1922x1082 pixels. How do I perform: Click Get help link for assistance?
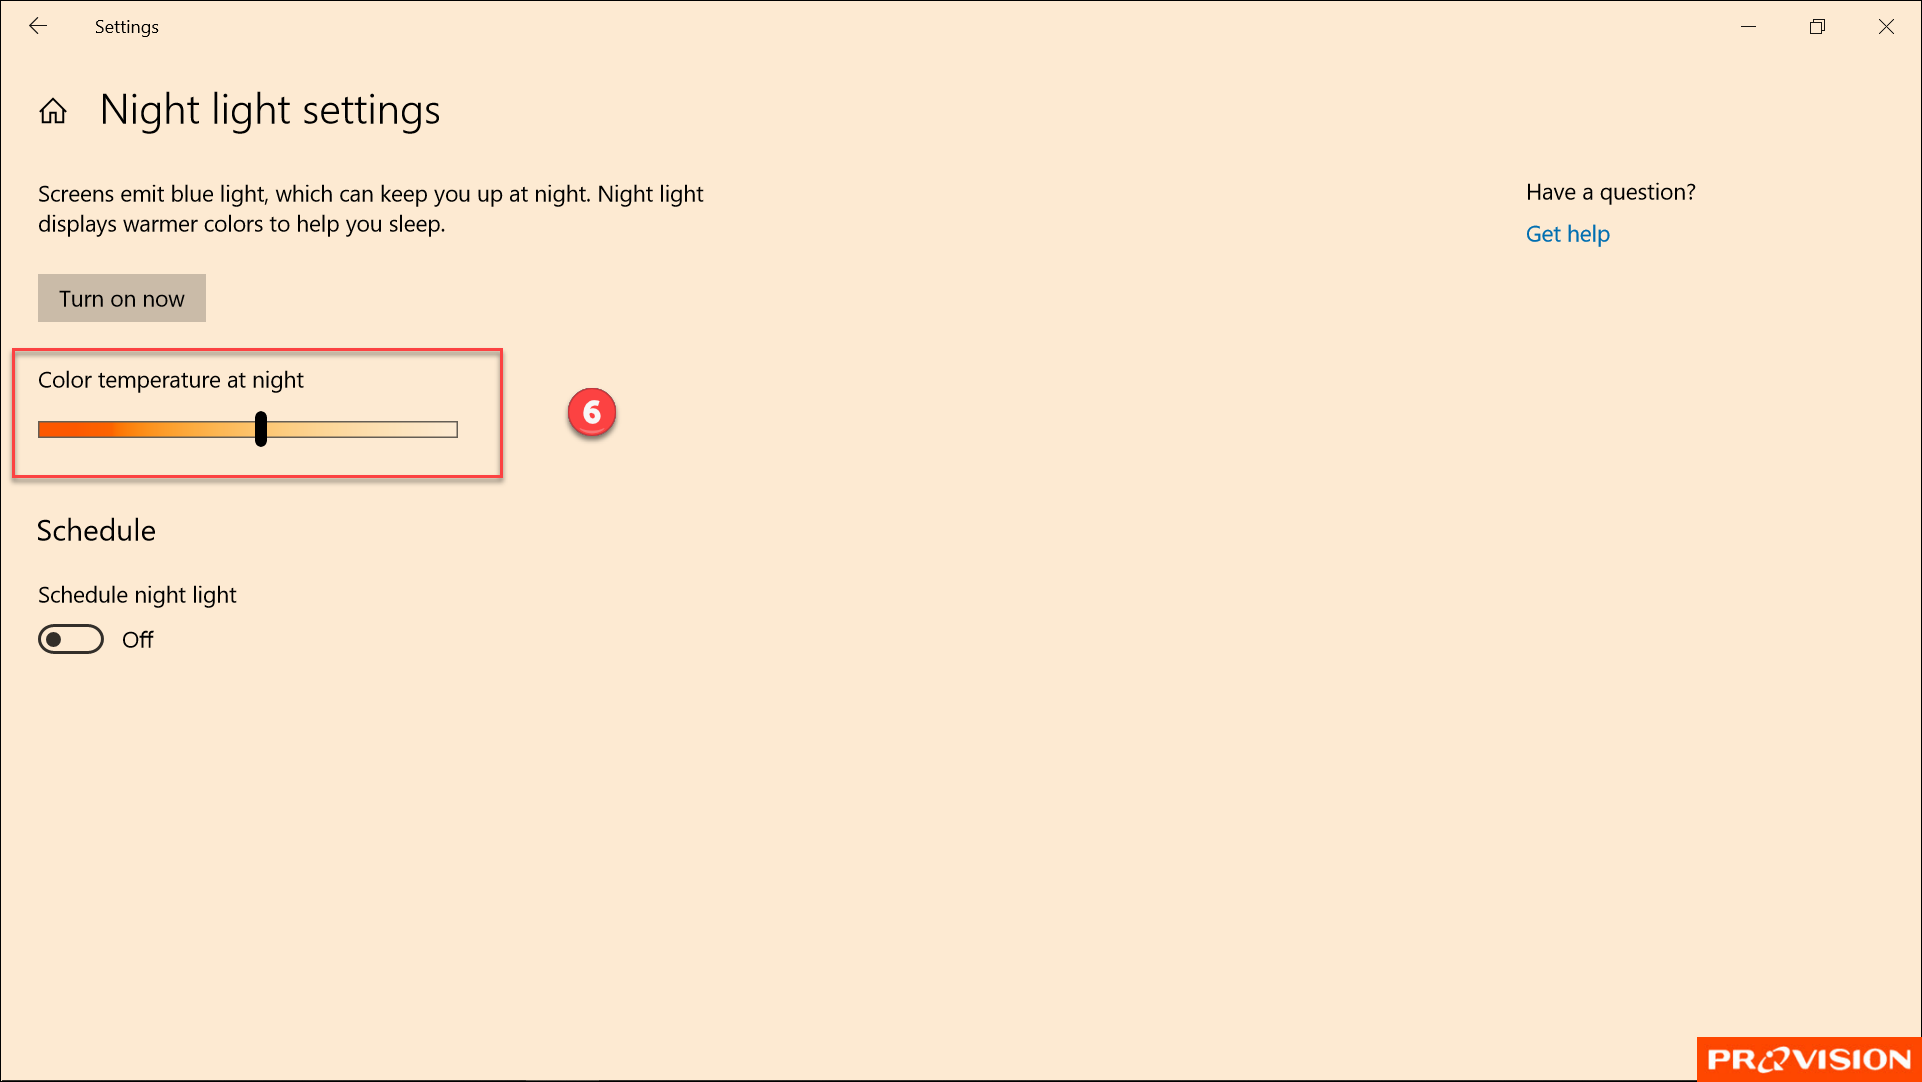(x=1567, y=234)
